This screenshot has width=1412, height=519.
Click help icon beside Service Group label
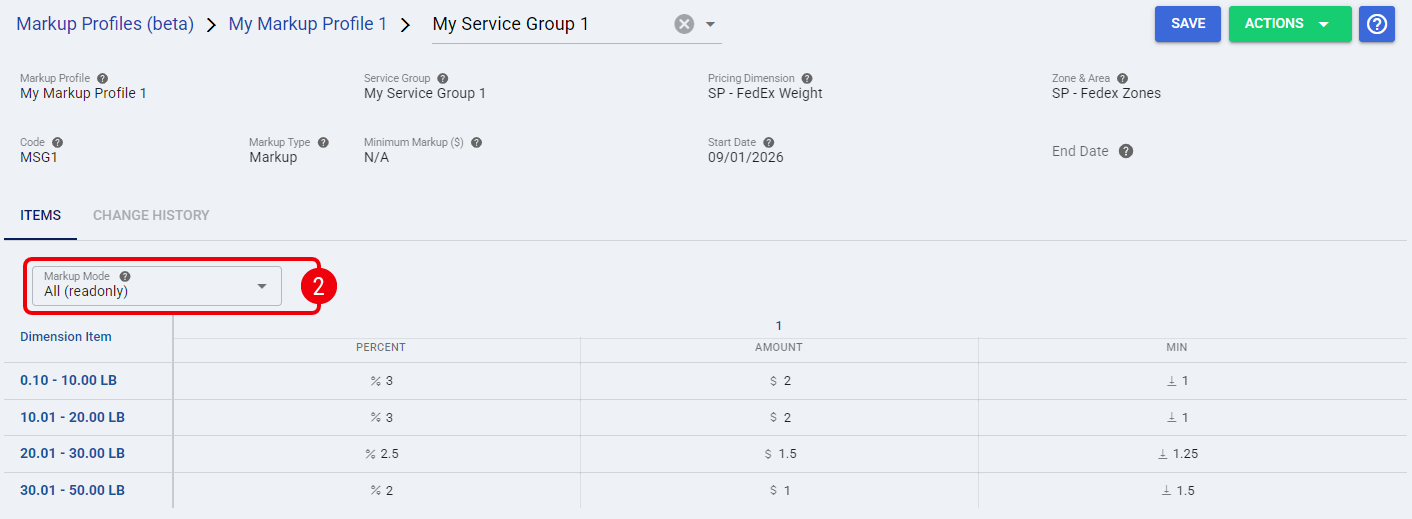(443, 78)
